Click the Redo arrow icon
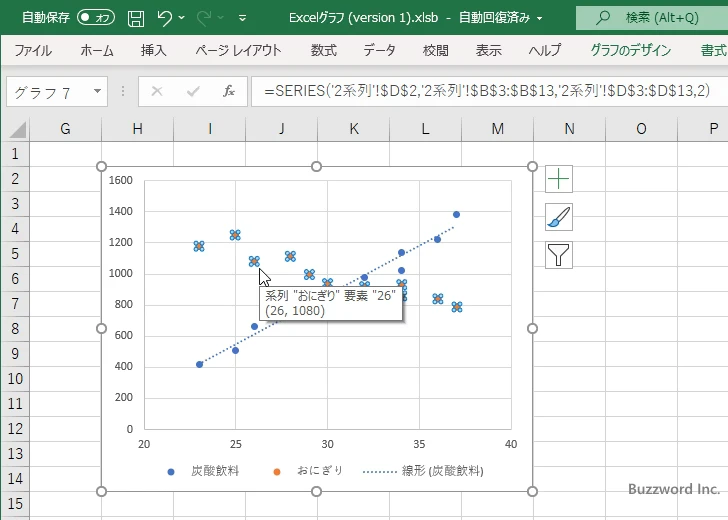 (204, 18)
